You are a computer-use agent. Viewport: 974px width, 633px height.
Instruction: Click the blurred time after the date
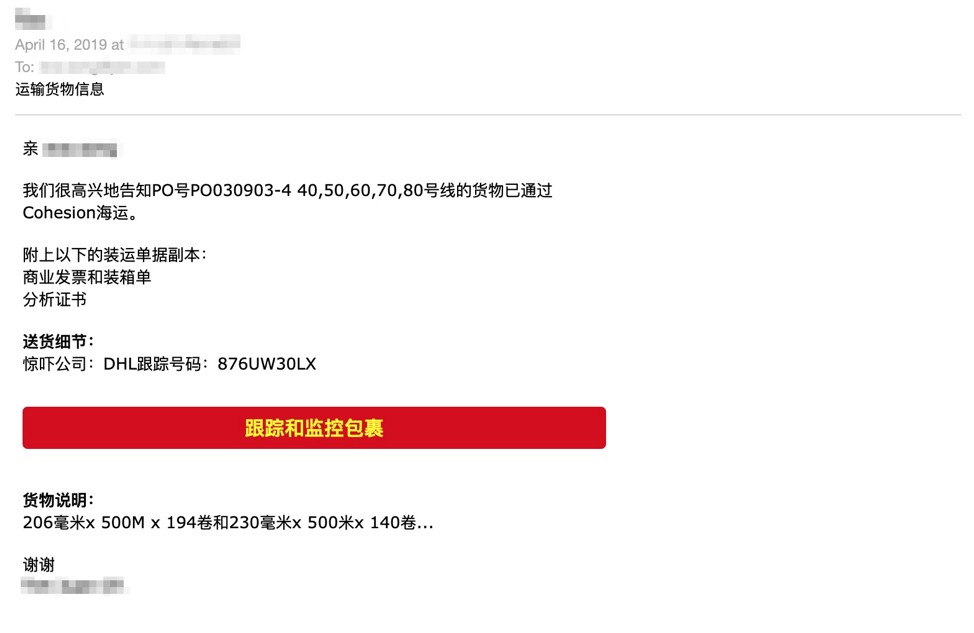(184, 43)
